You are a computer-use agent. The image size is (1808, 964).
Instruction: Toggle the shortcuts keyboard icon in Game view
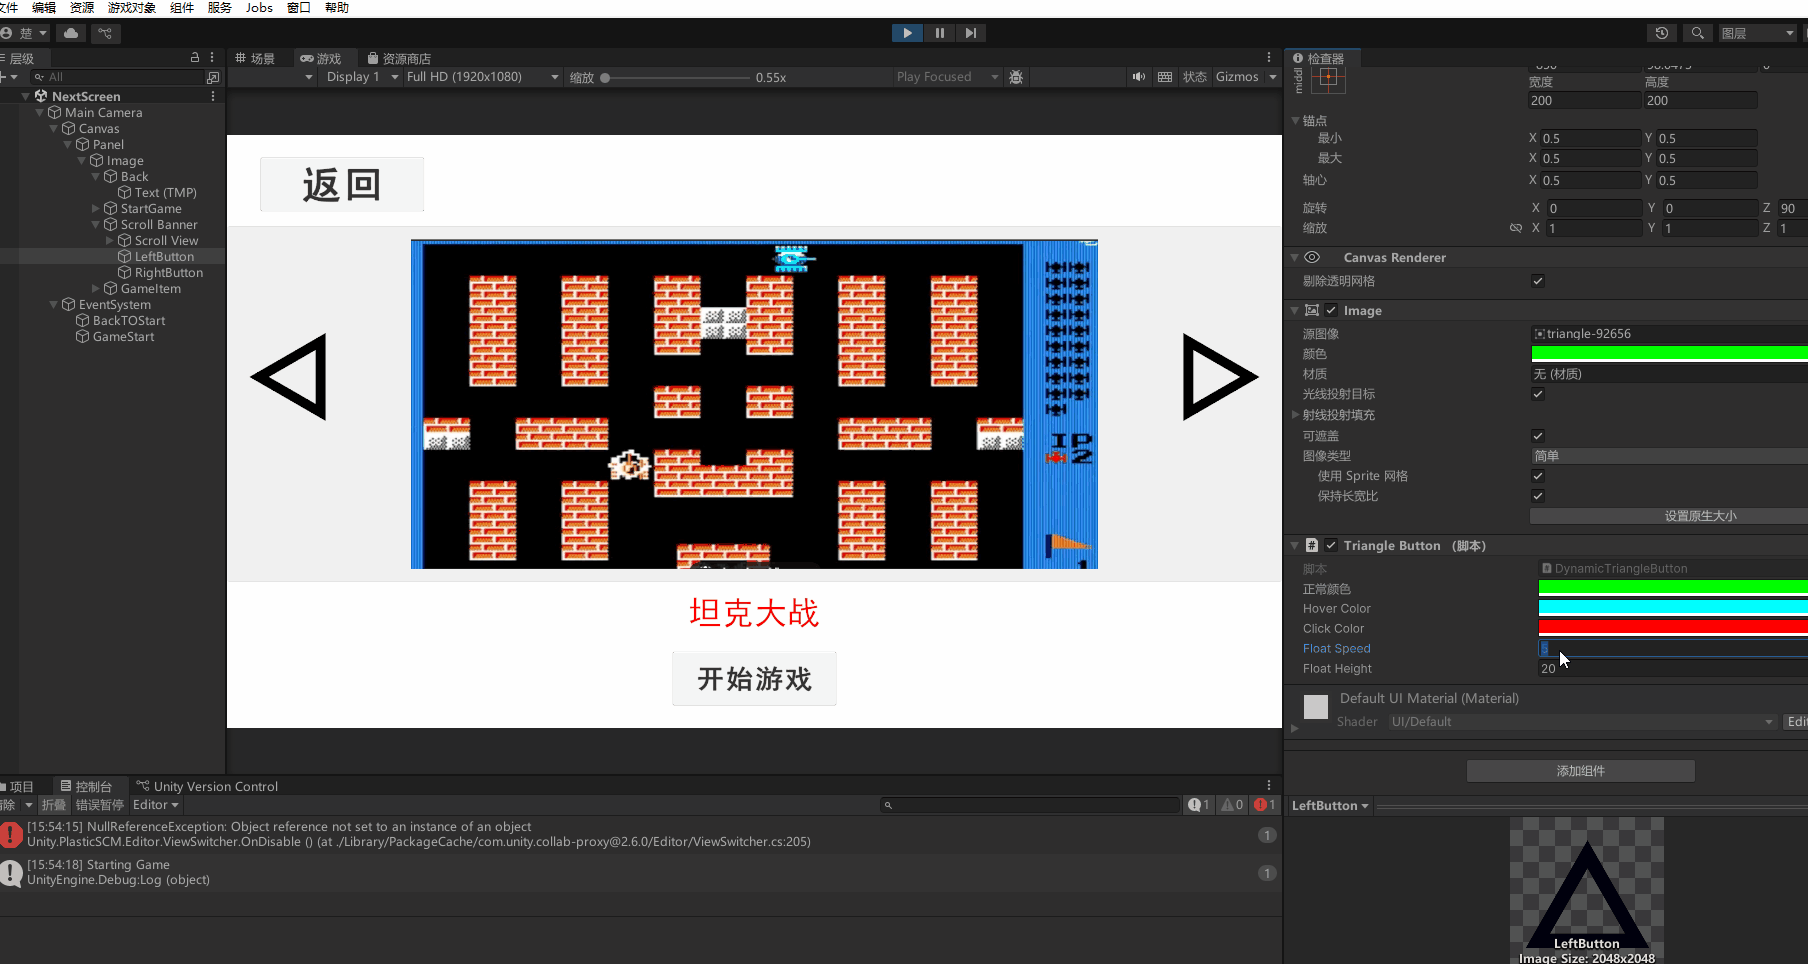click(1165, 77)
